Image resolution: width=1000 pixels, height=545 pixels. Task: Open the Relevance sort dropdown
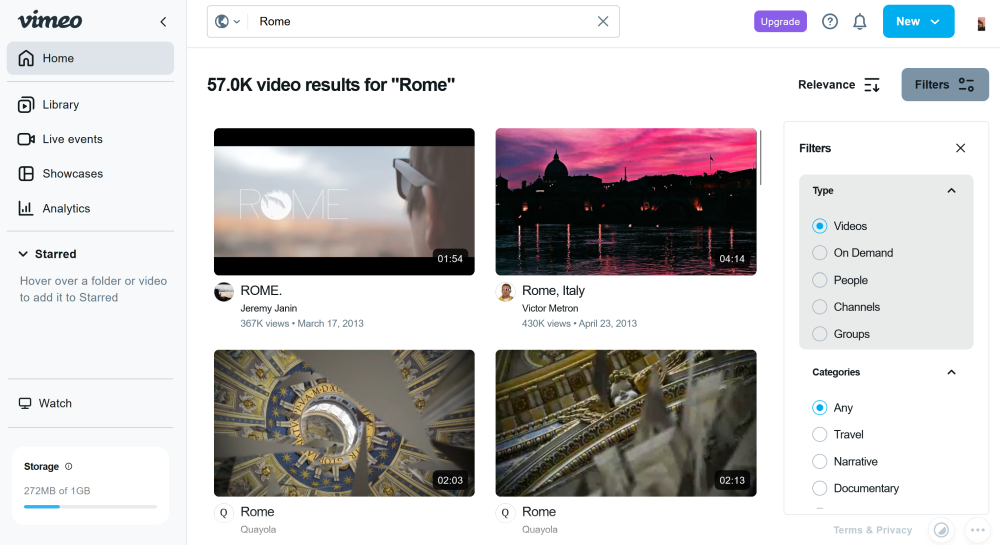pos(838,85)
